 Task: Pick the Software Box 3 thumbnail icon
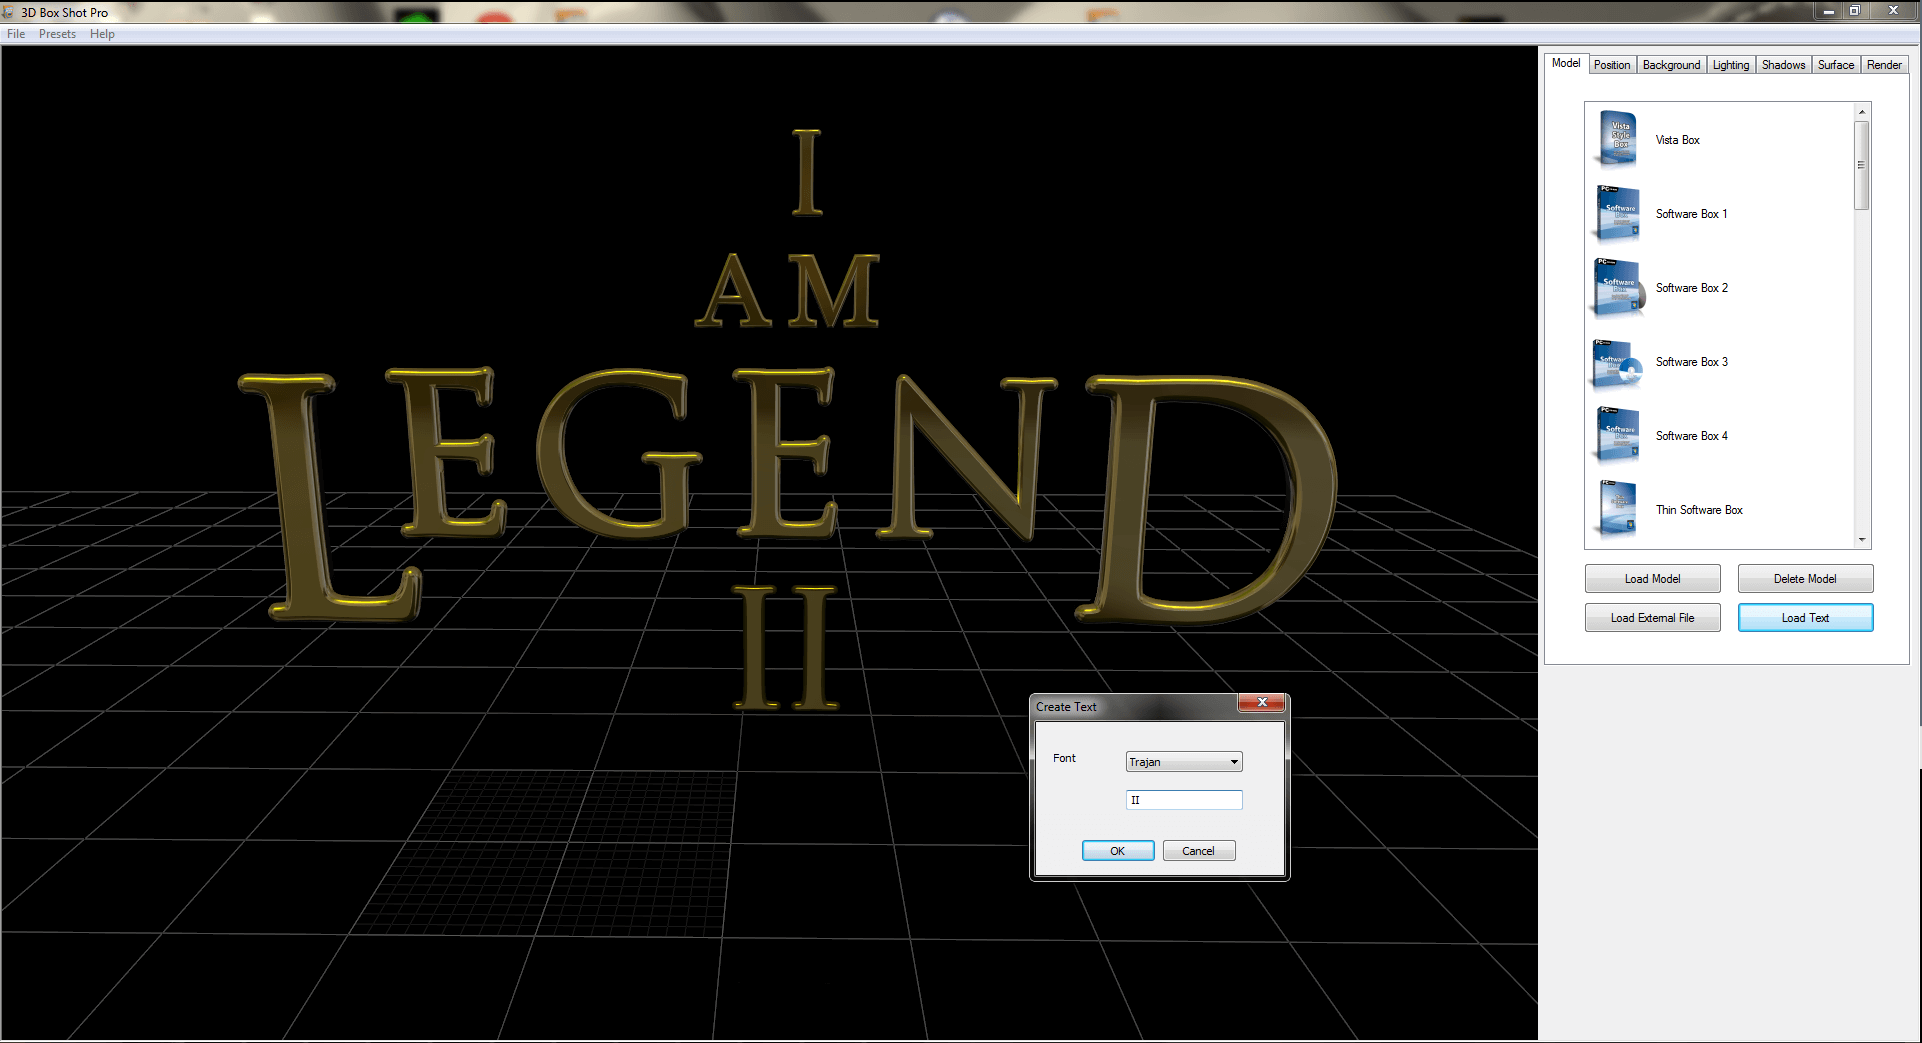(x=1617, y=362)
